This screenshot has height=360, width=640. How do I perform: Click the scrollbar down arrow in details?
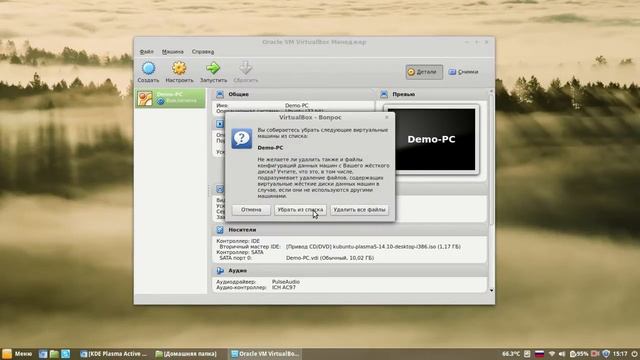tap(491, 290)
